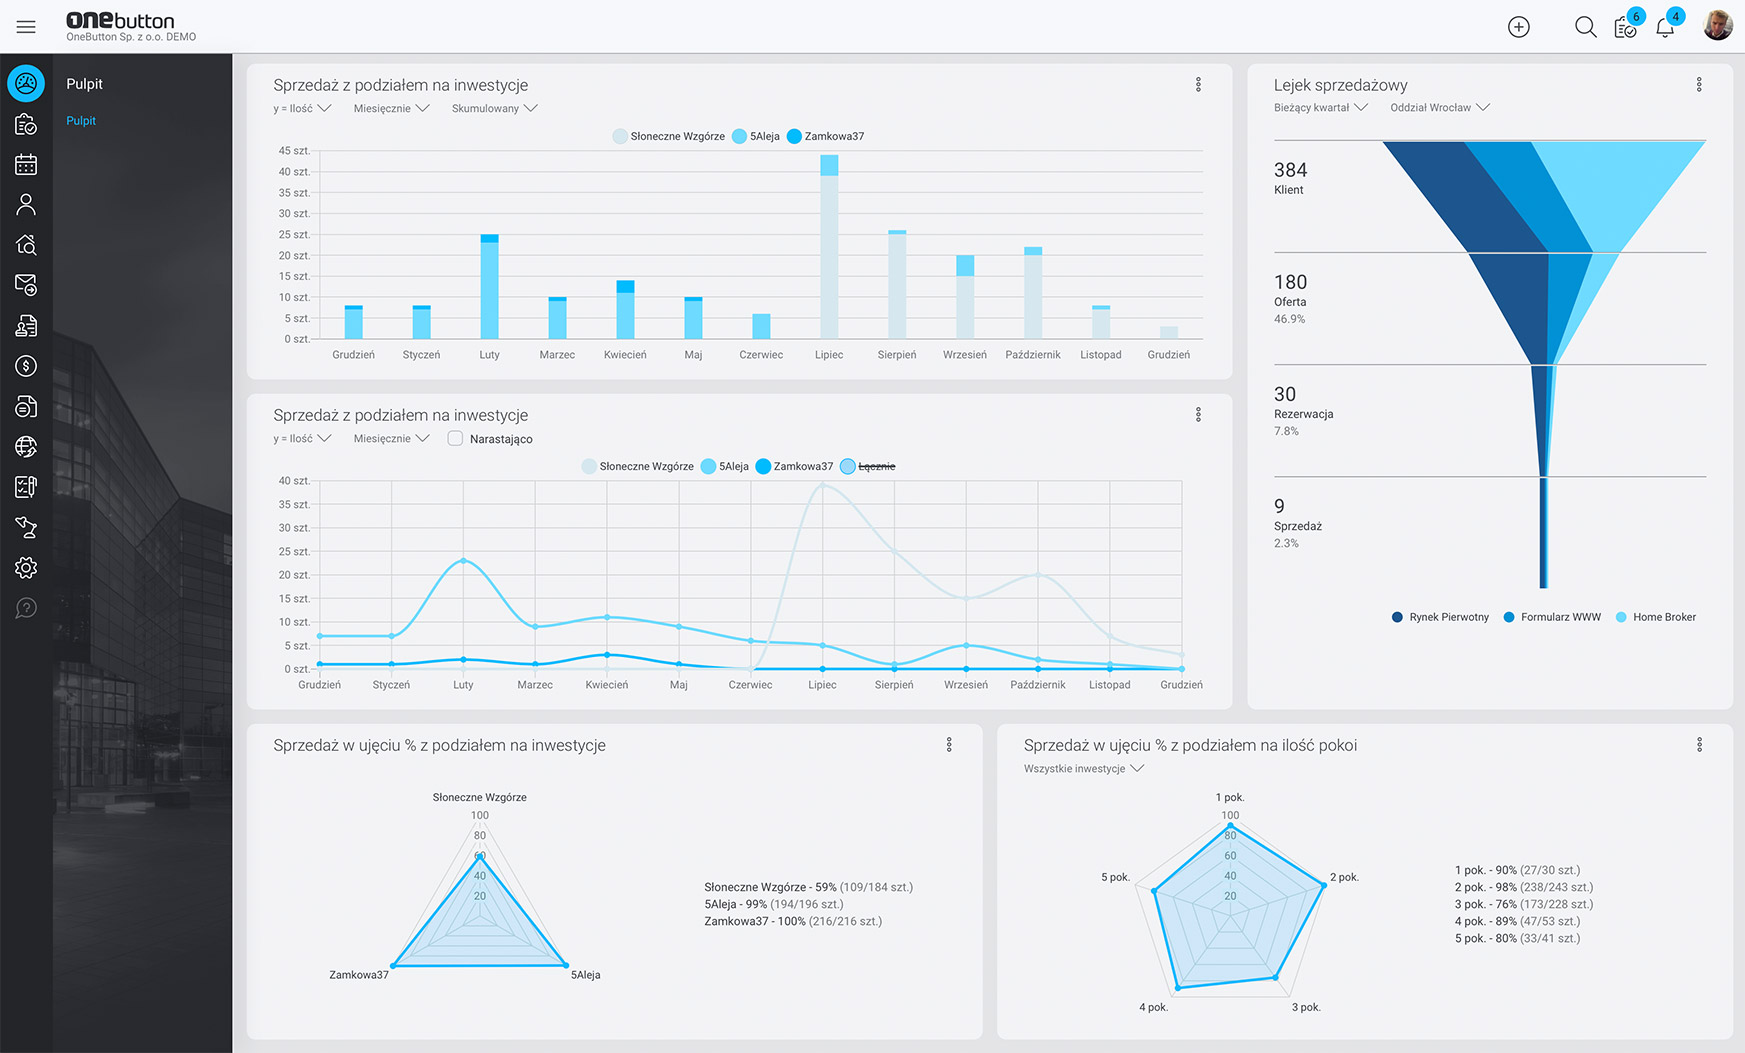Click the notifications bell icon
Viewport: 1745px width, 1053px height.
point(1665,27)
